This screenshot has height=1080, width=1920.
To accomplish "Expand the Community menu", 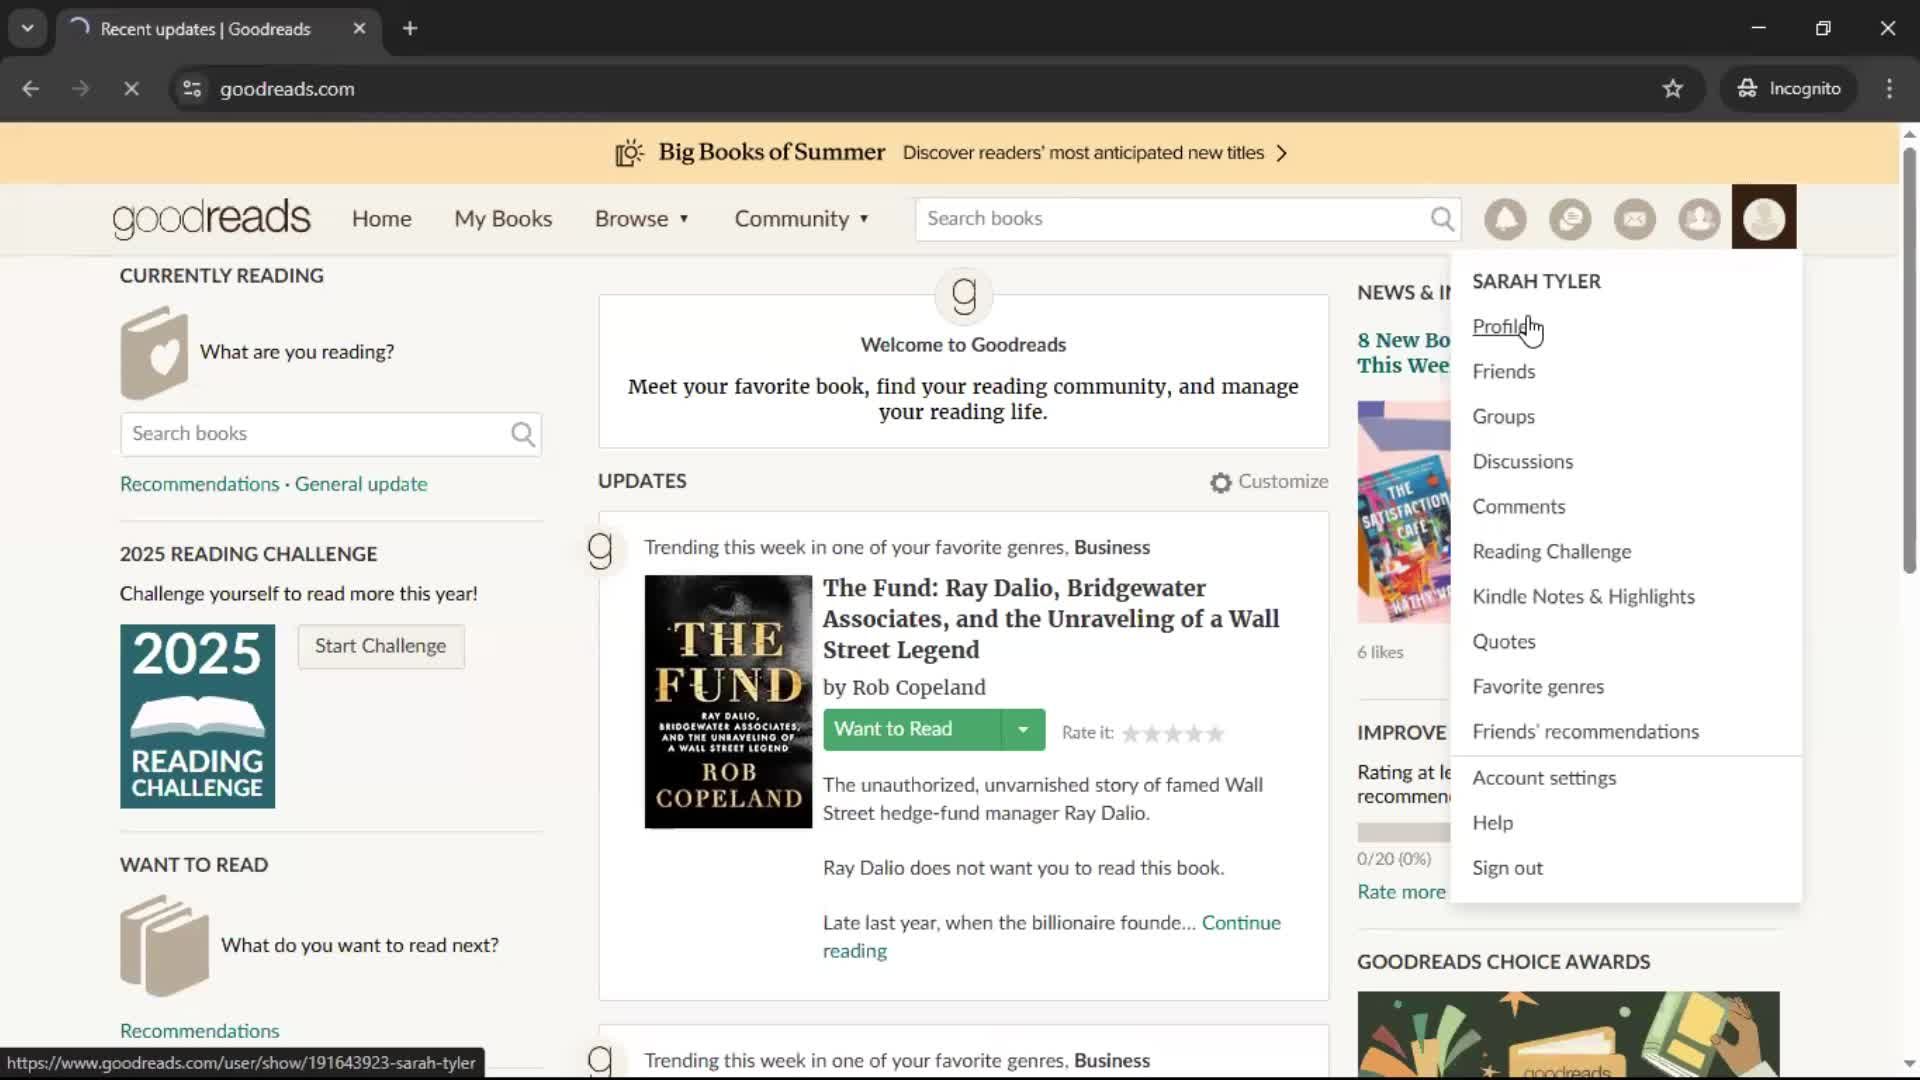I will (x=802, y=219).
